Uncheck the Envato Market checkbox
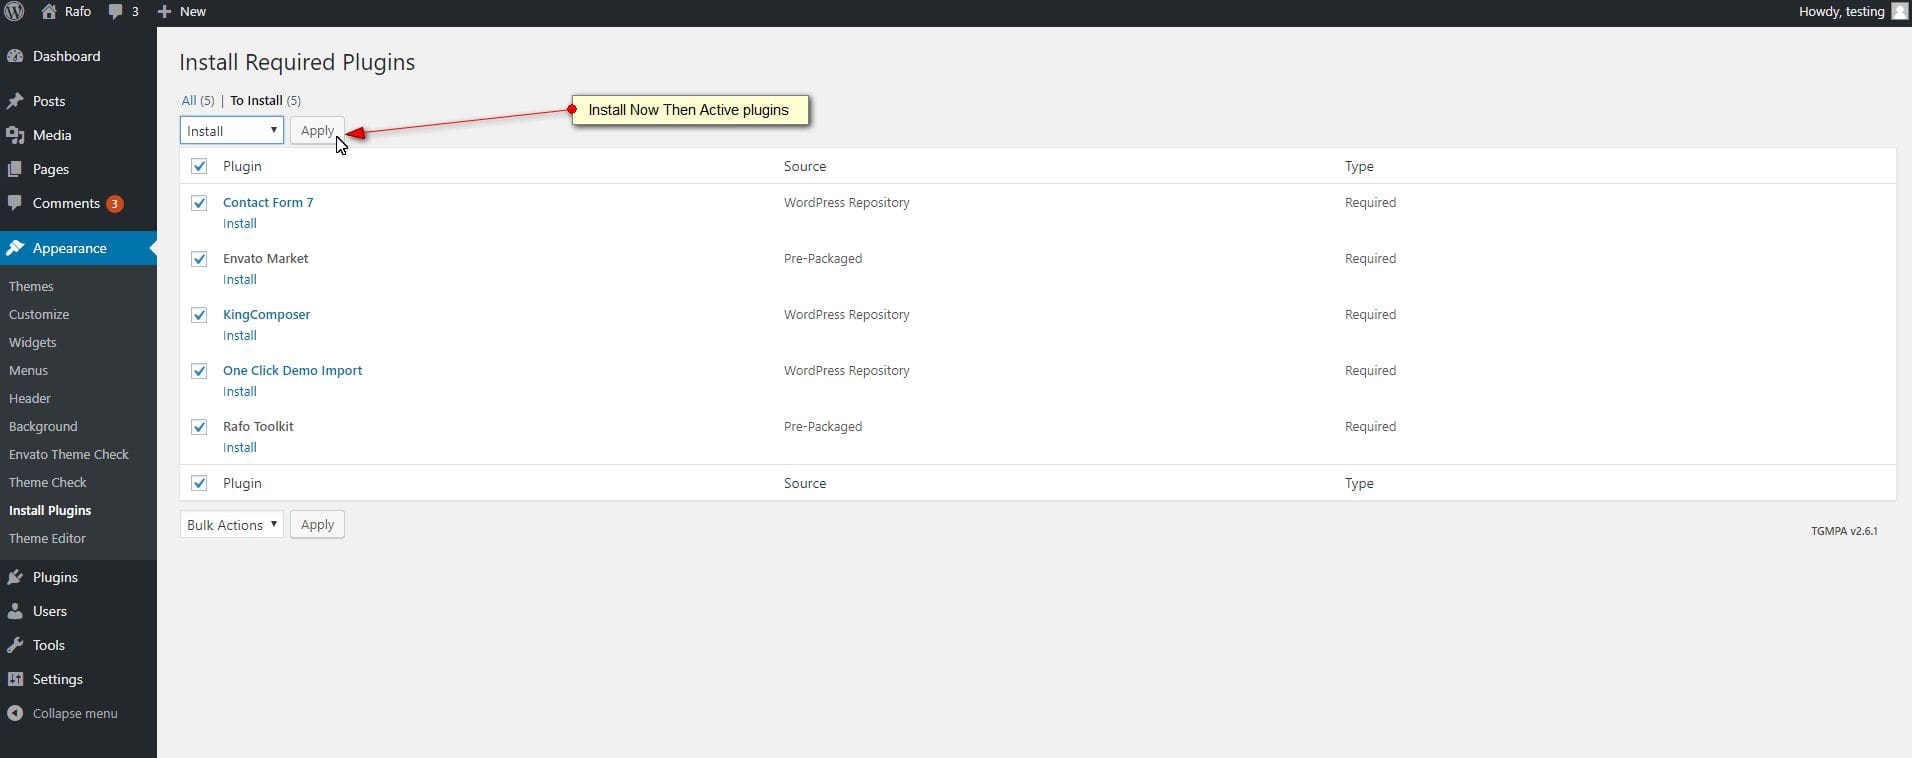 click(199, 259)
